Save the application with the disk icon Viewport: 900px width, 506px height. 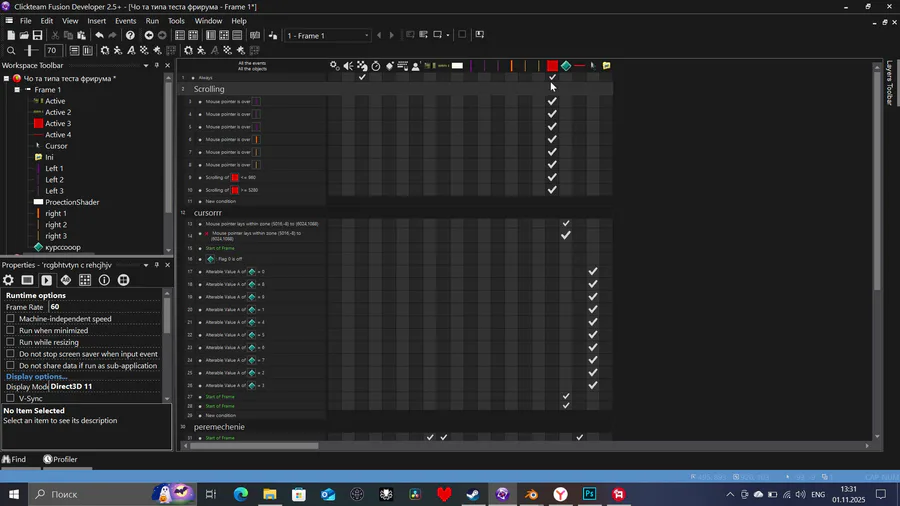37,36
